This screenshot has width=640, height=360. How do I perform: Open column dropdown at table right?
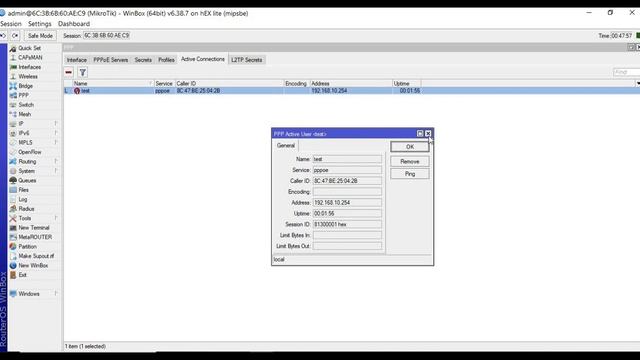(638, 83)
